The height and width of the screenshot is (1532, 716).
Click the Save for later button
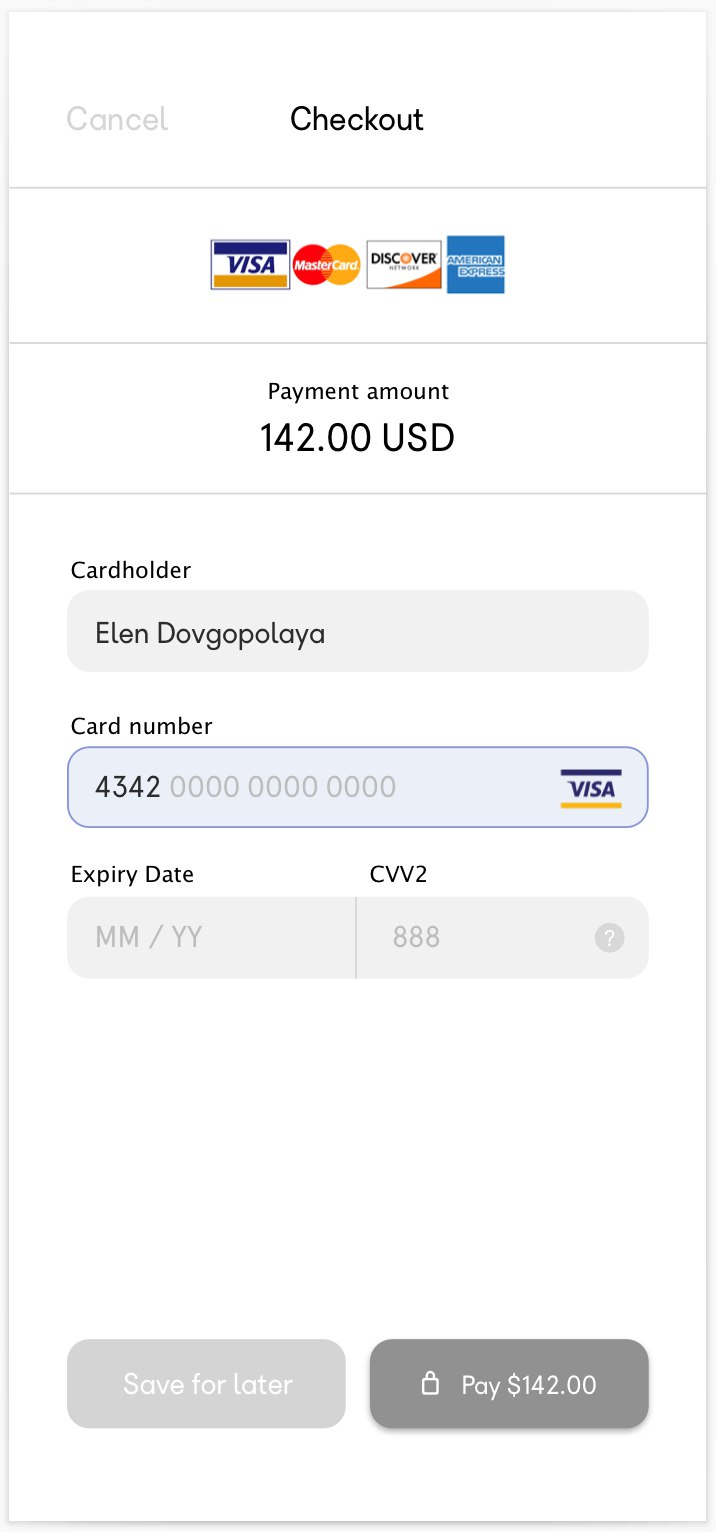[206, 1384]
